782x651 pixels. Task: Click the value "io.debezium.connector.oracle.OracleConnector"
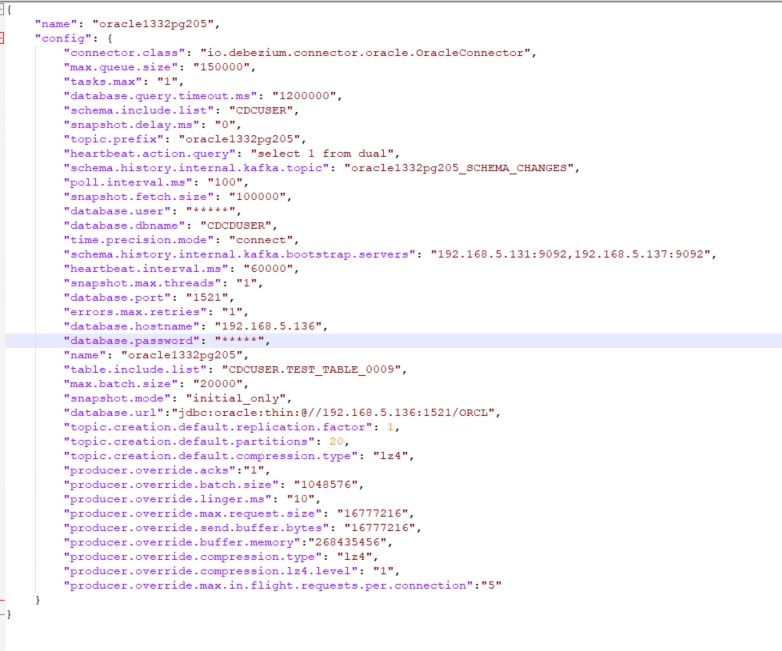pos(365,53)
